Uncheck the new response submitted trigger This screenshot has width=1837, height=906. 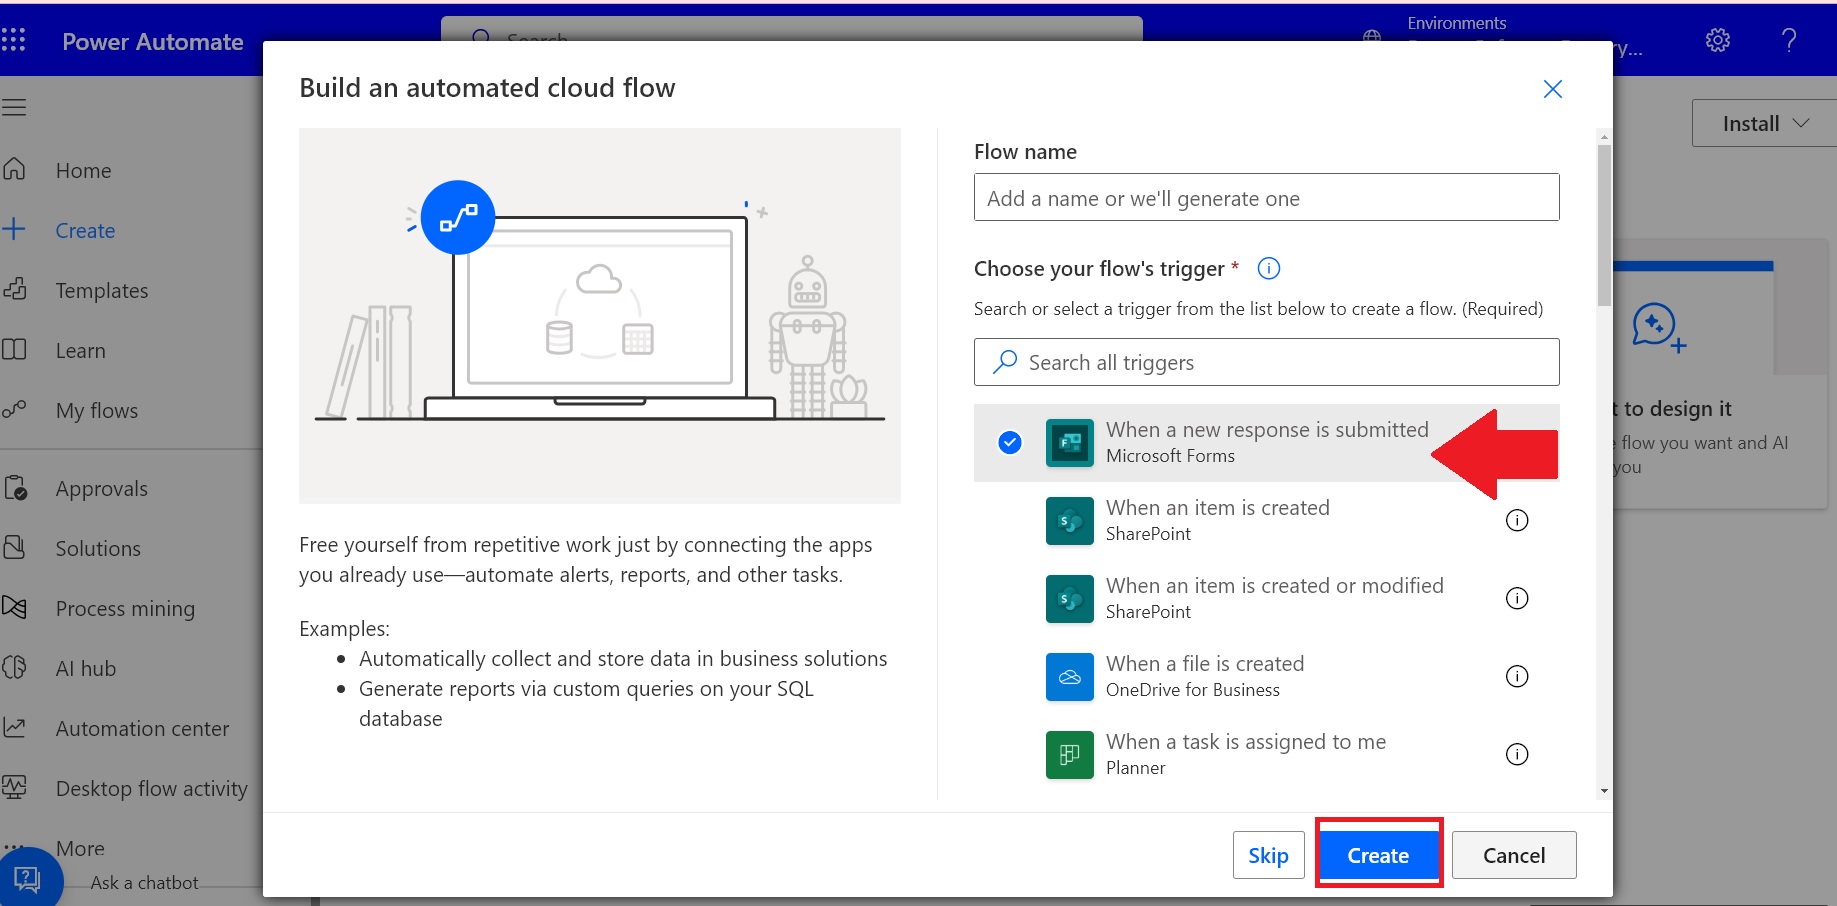(x=1010, y=442)
